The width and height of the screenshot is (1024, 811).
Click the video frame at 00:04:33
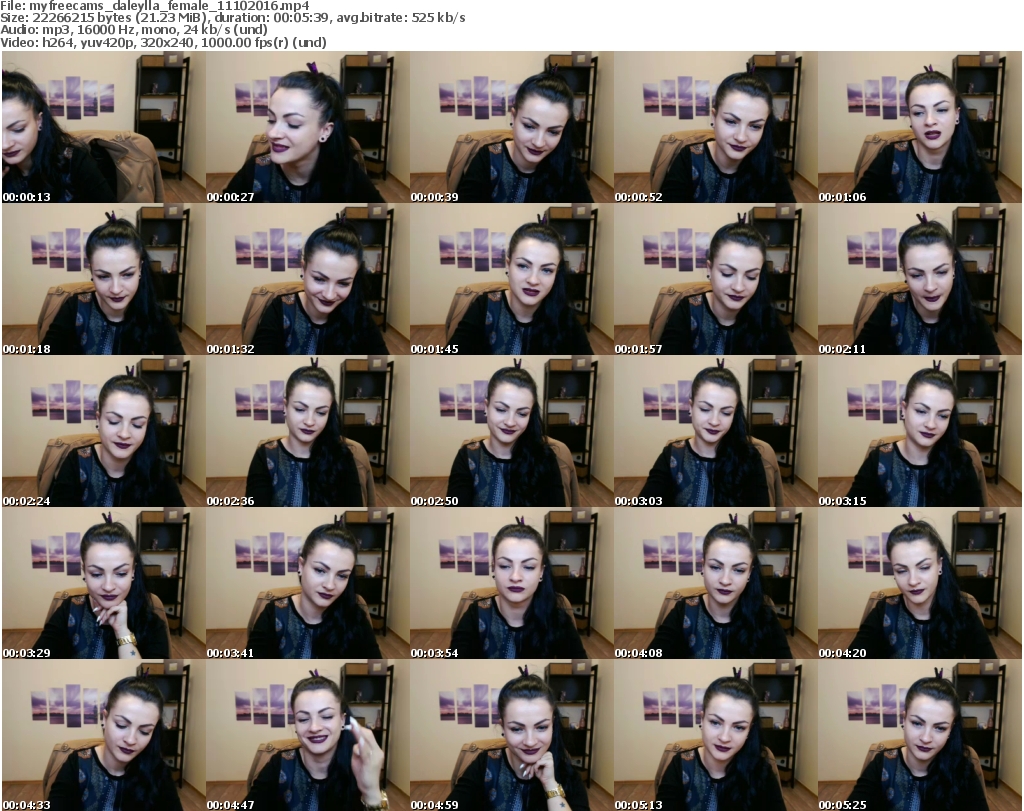tap(103, 735)
